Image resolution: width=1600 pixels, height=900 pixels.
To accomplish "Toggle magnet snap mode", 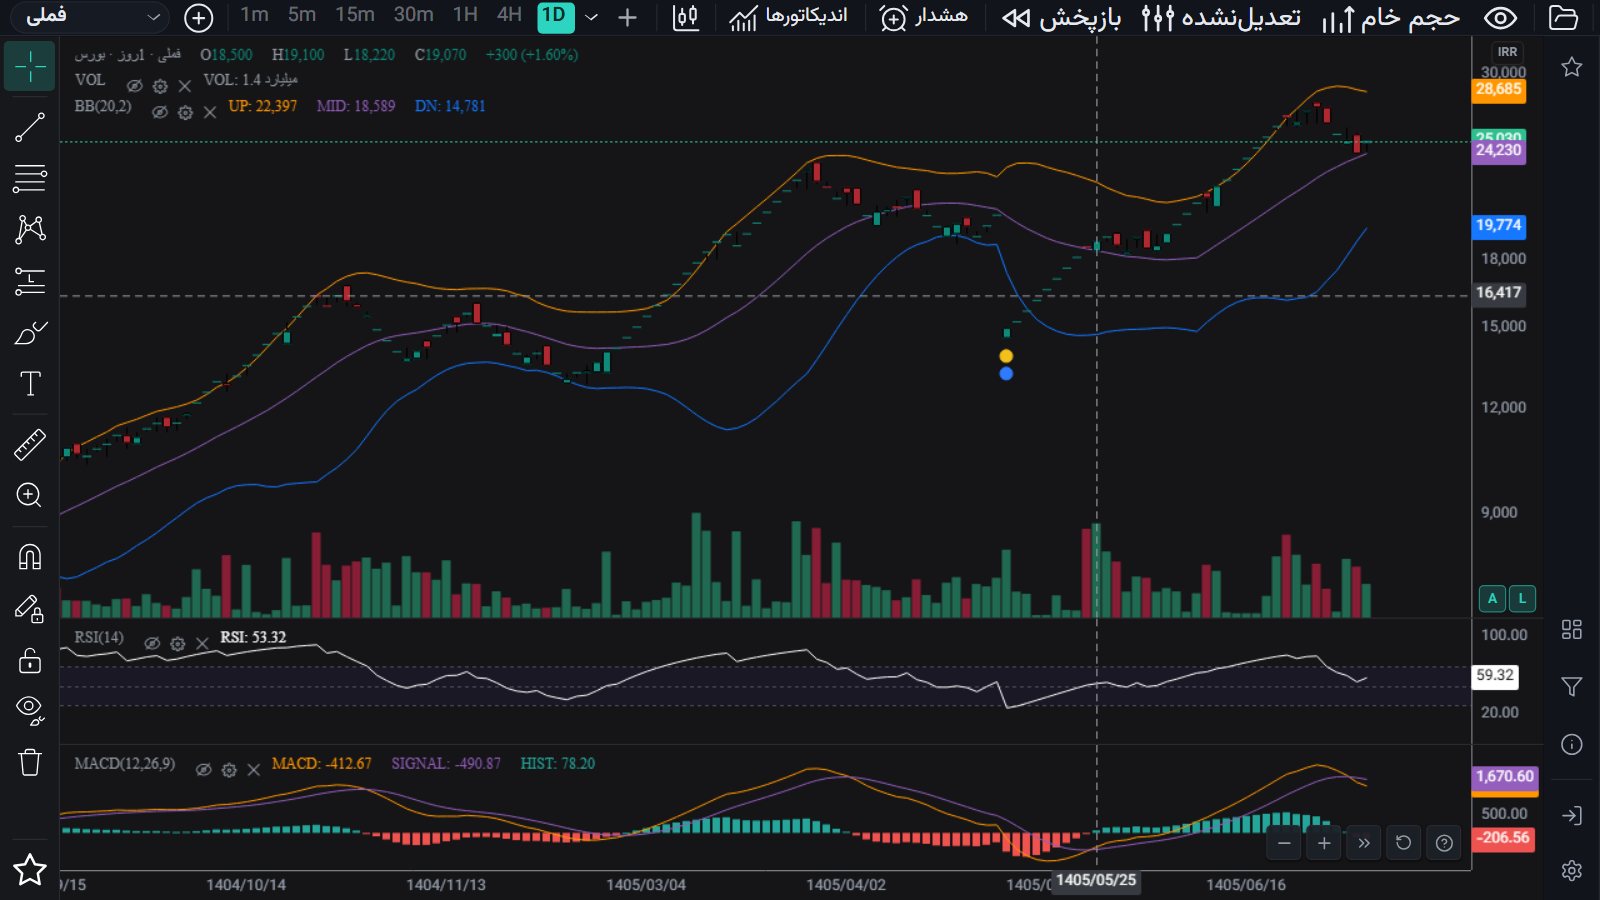I will pyautogui.click(x=30, y=556).
